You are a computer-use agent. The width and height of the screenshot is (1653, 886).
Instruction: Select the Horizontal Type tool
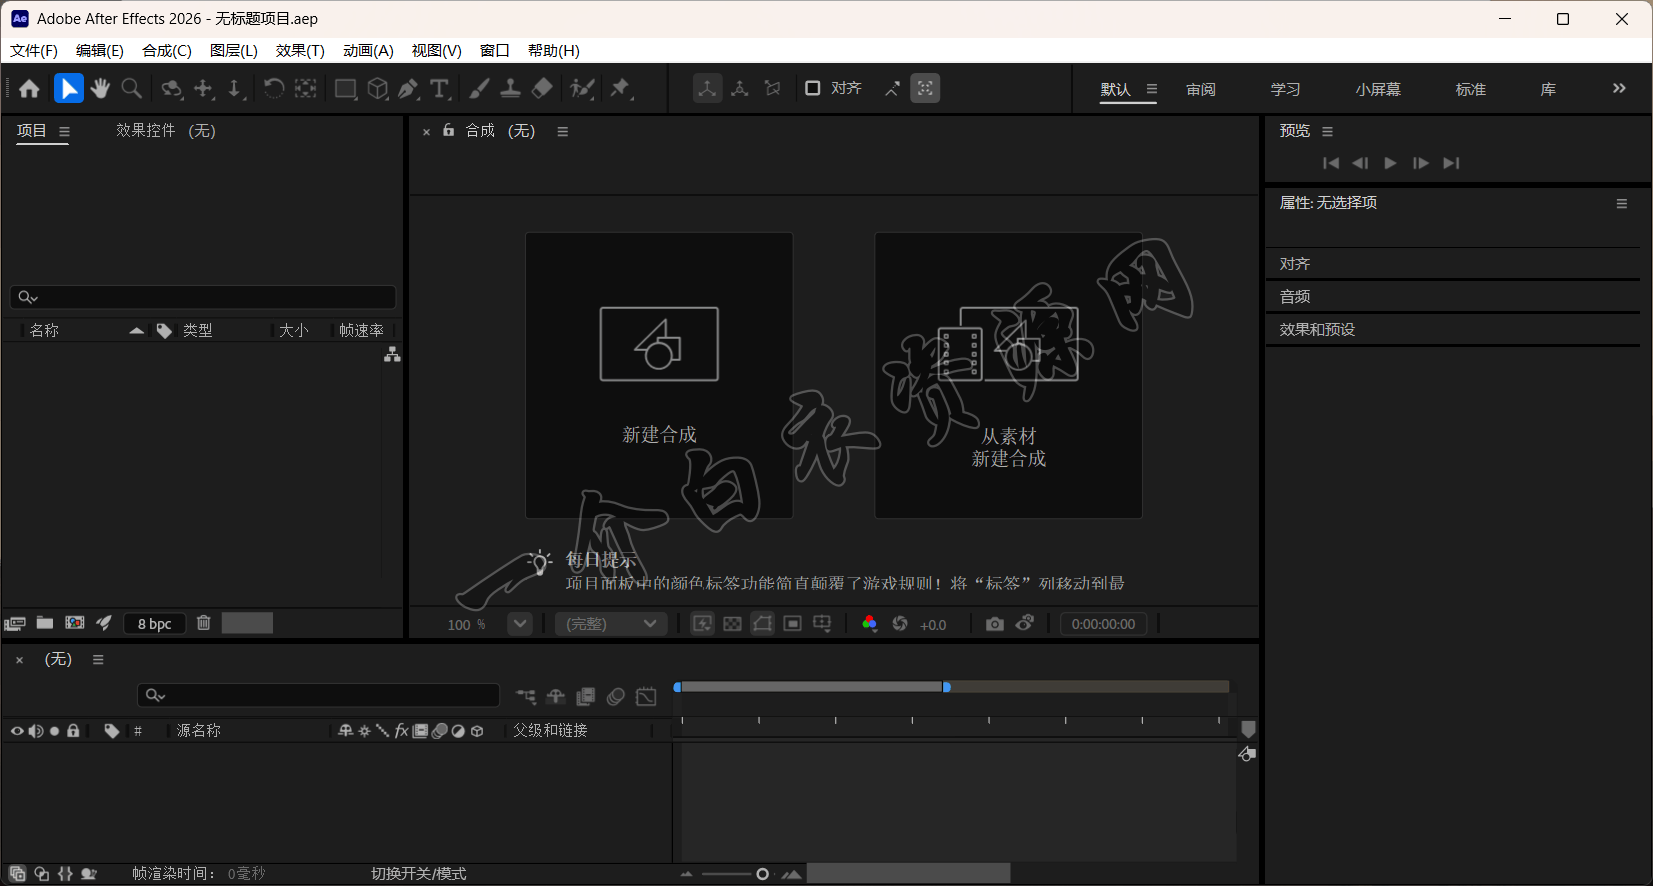click(439, 89)
